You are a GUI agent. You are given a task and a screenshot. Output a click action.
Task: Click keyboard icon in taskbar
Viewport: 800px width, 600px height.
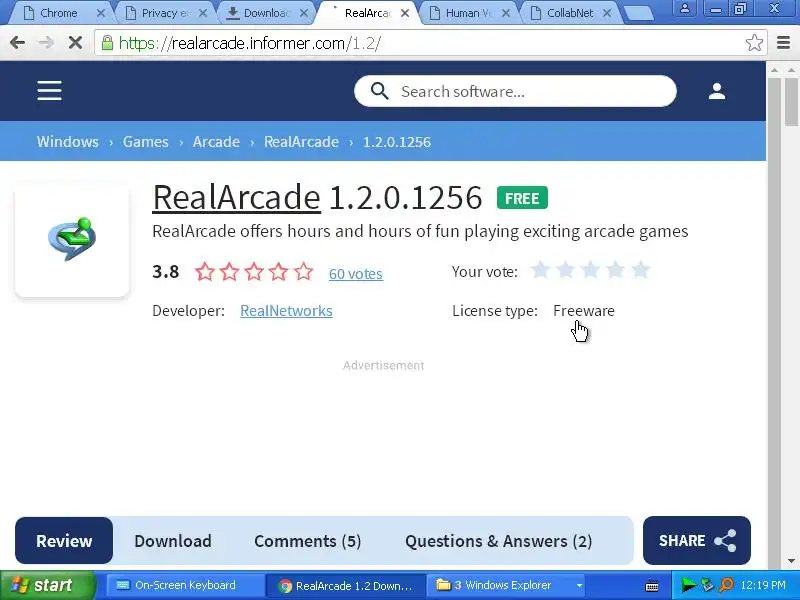click(652, 586)
